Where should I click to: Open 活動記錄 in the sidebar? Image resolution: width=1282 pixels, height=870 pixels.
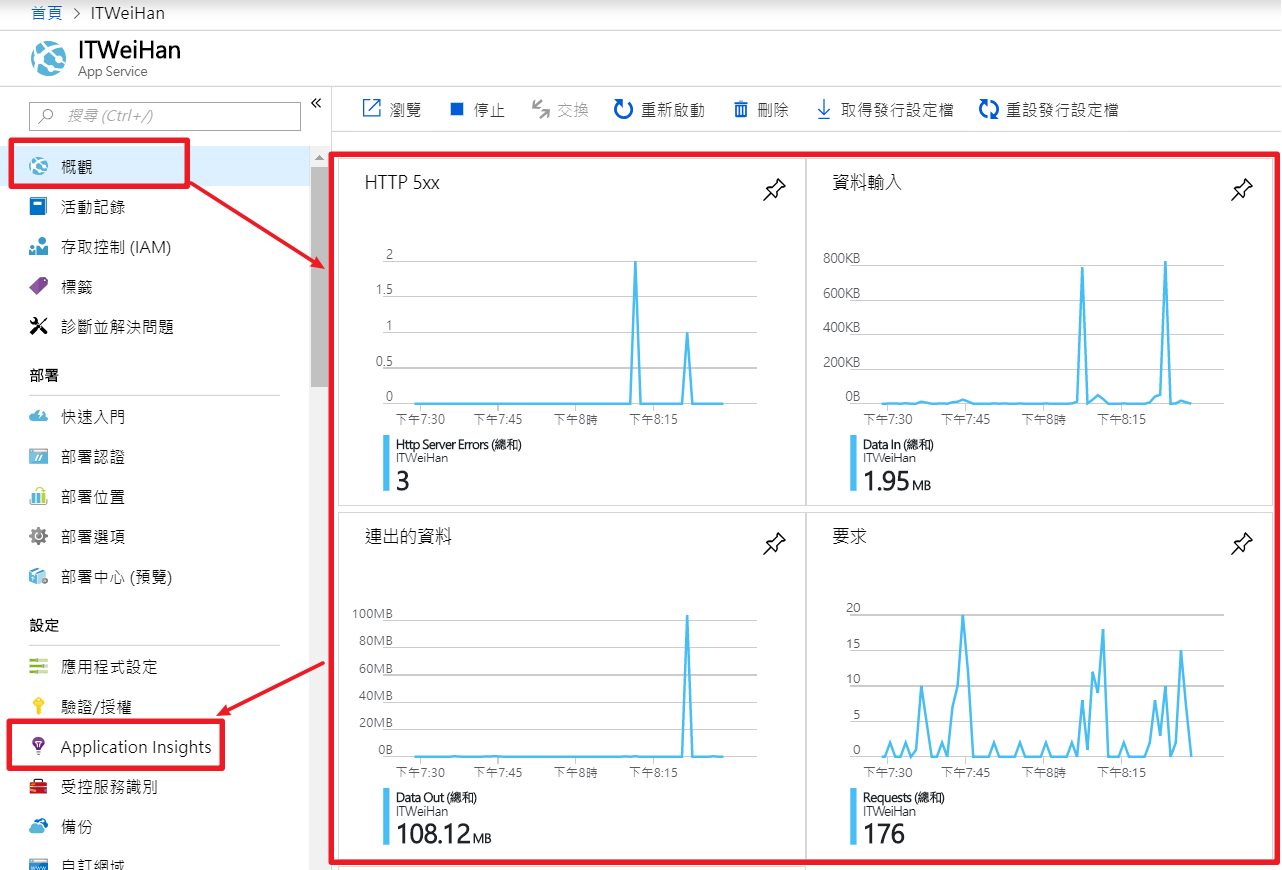pos(155,207)
